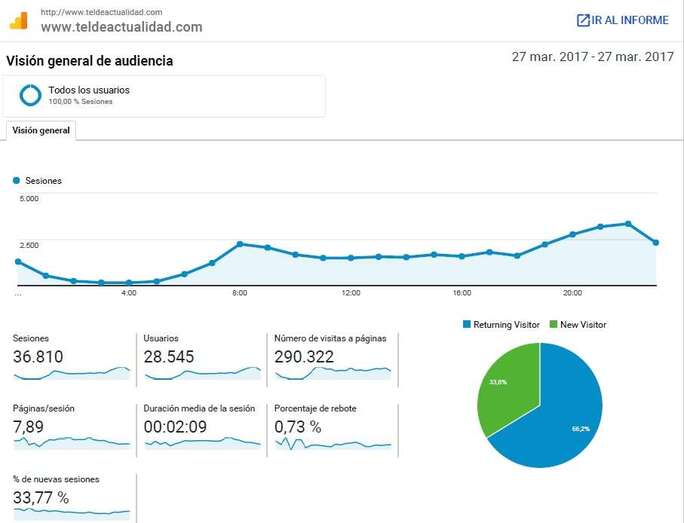Click the Sesiones legend dot on chart

coord(16,181)
